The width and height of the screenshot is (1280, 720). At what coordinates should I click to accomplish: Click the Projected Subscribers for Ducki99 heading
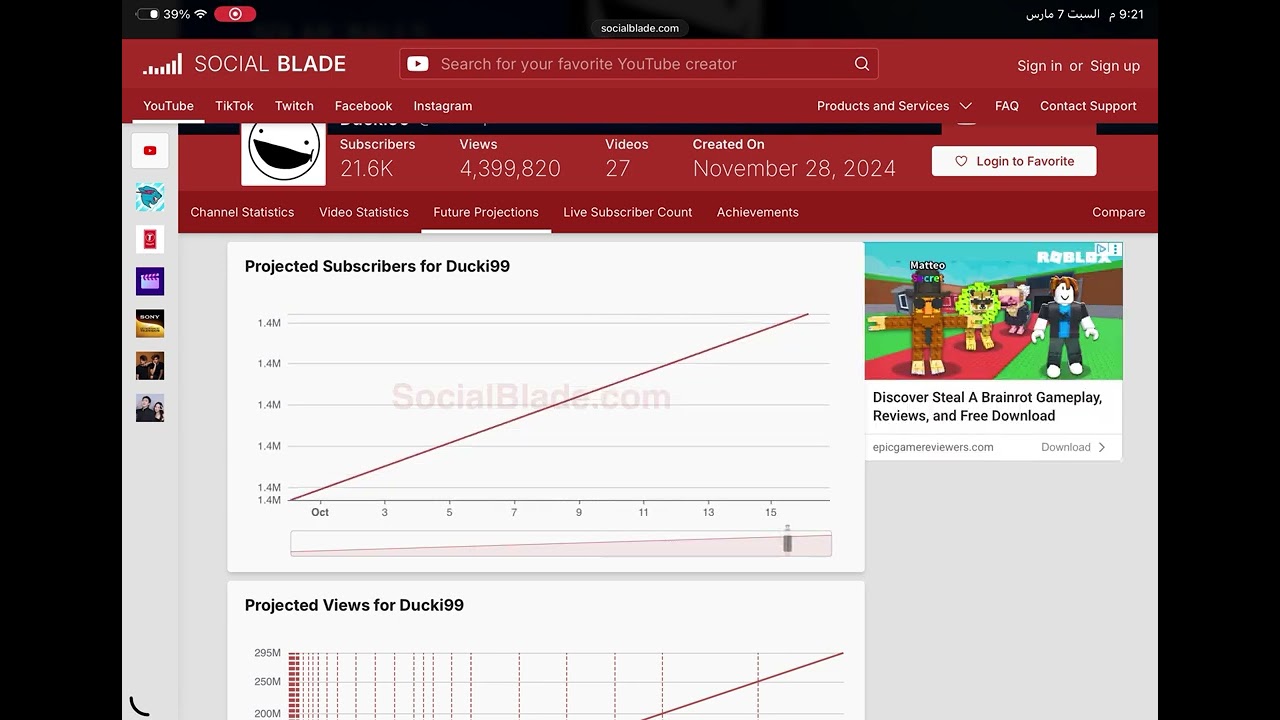377,266
